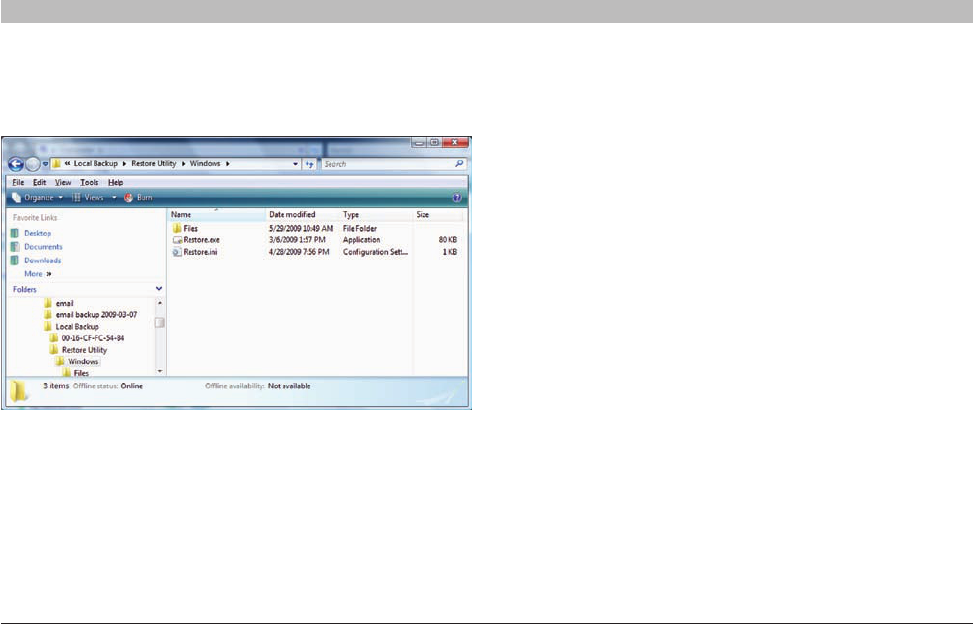Select Files folder in folder tree
The width and height of the screenshot is (973, 624).
coord(81,373)
